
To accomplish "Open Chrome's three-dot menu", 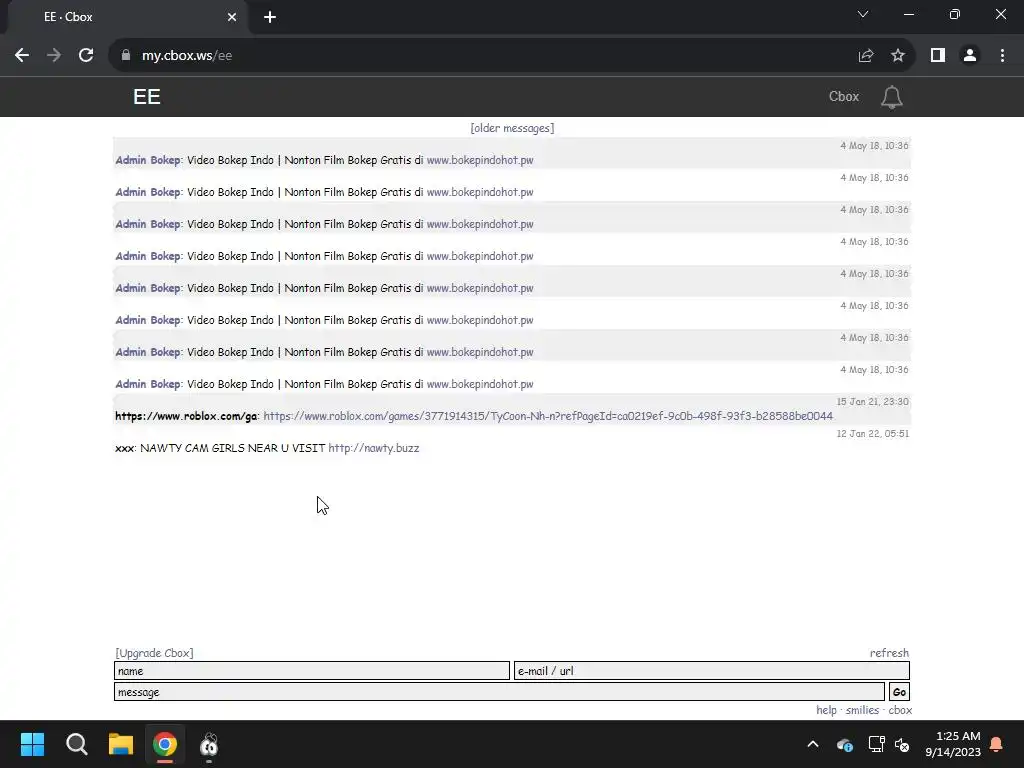I will [1002, 56].
